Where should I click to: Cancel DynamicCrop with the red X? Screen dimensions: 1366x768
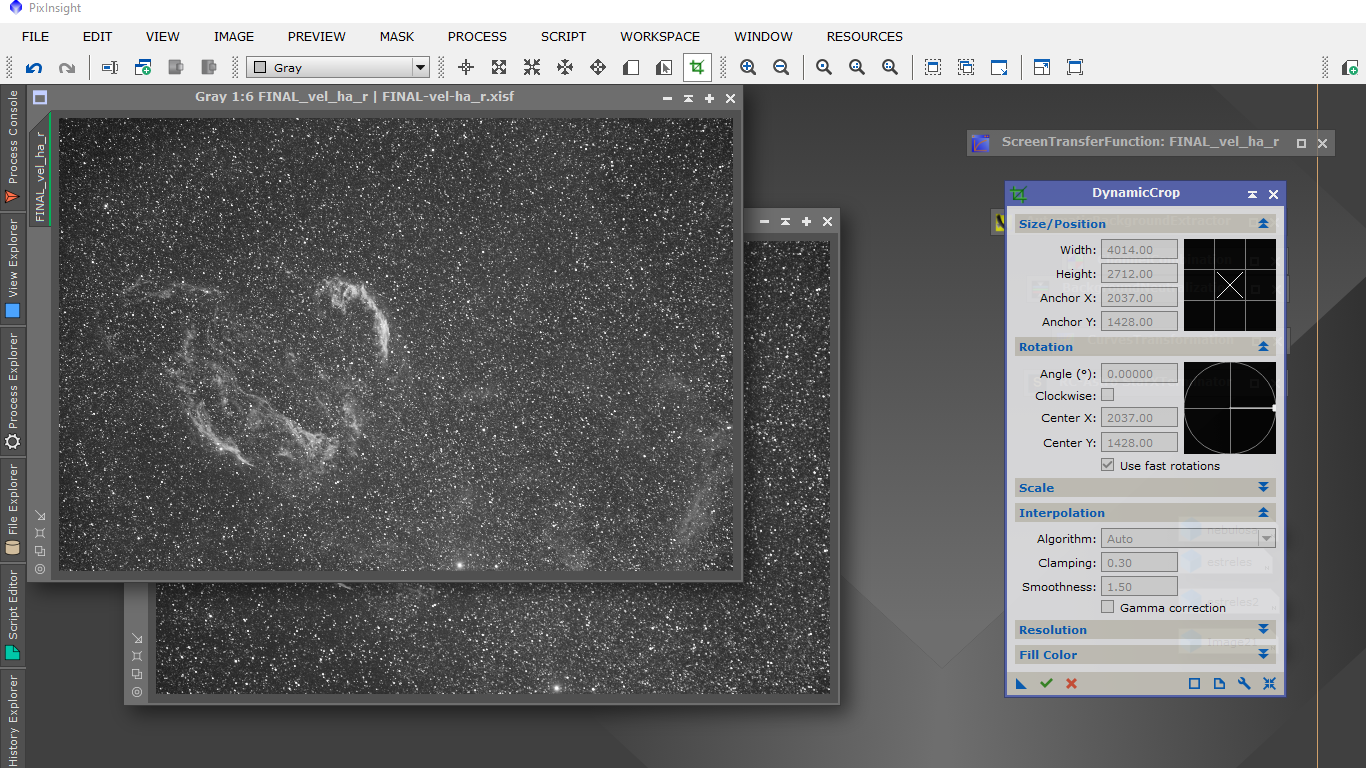point(1071,683)
